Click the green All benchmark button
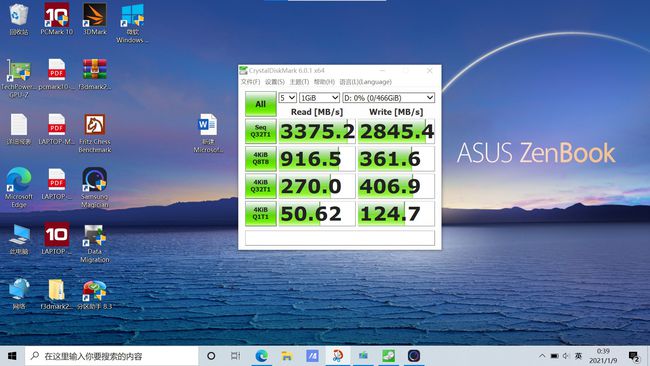 click(260, 104)
